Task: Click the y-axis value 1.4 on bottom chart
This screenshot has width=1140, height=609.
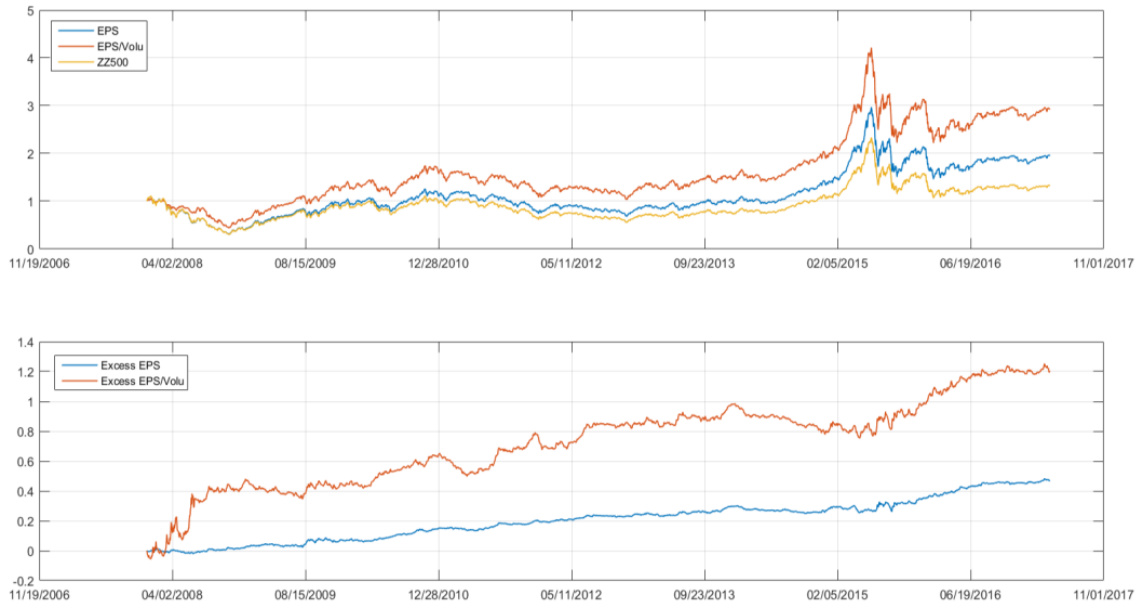Action: (x=24, y=343)
